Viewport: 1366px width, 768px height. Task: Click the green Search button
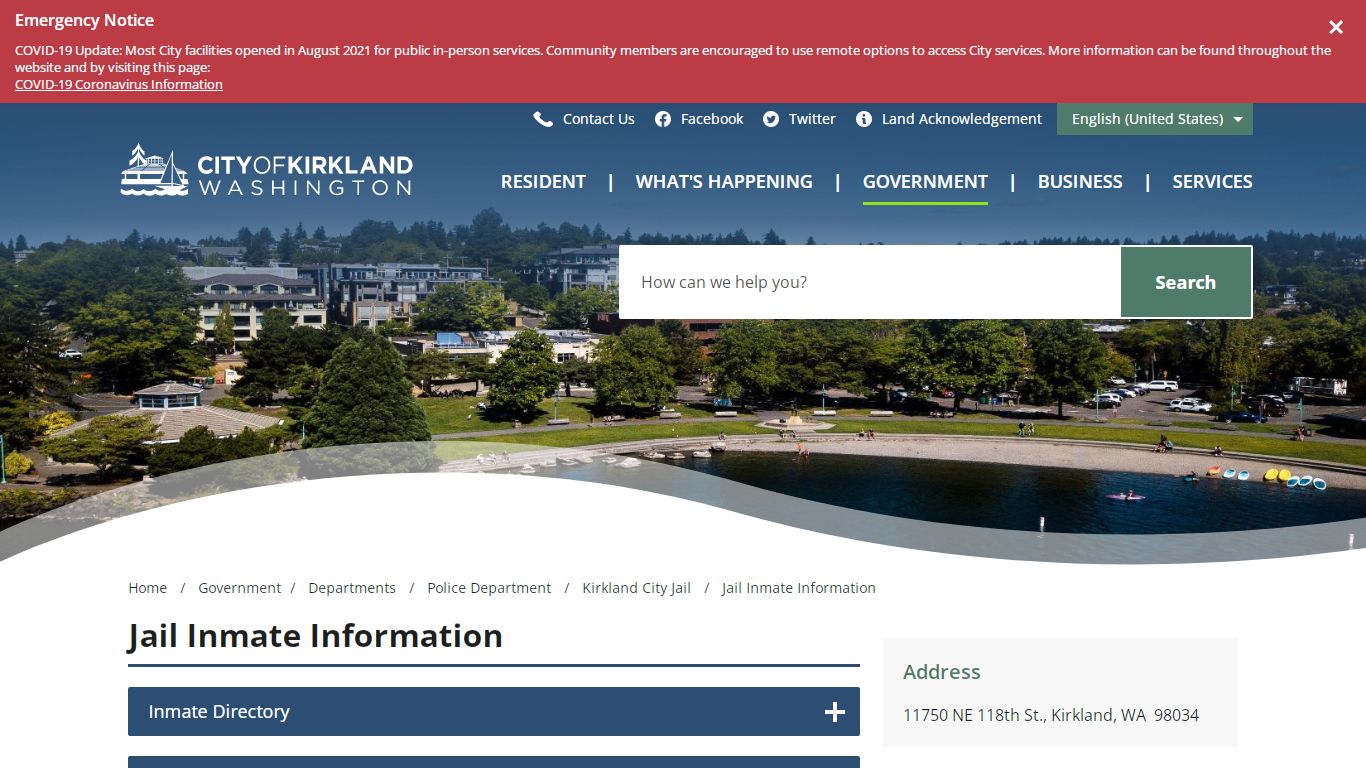click(x=1186, y=282)
